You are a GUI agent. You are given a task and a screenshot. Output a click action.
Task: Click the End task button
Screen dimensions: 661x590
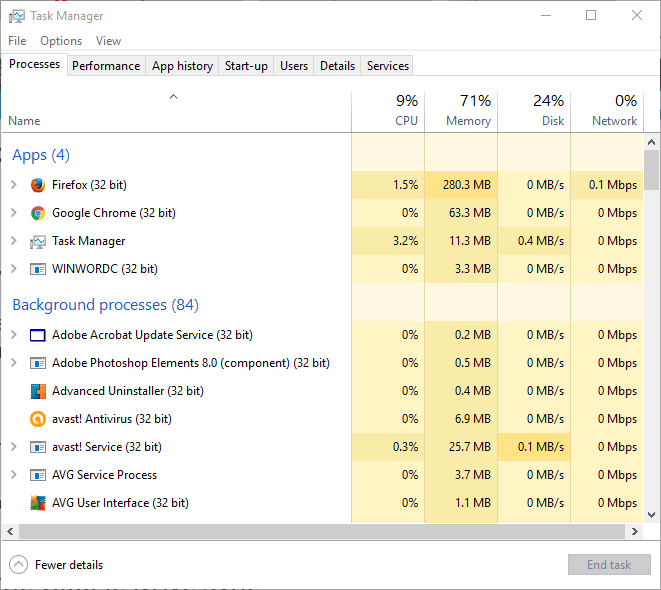point(609,565)
